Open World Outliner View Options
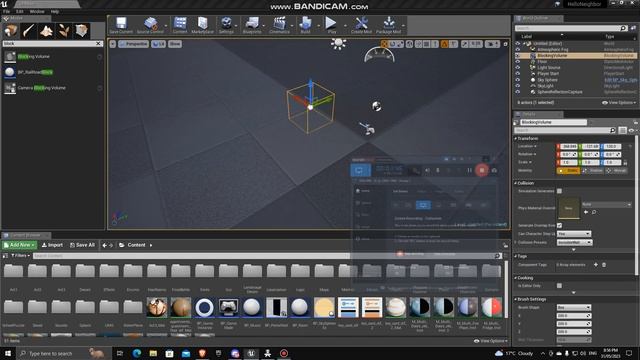640x360 pixels. 619,103
